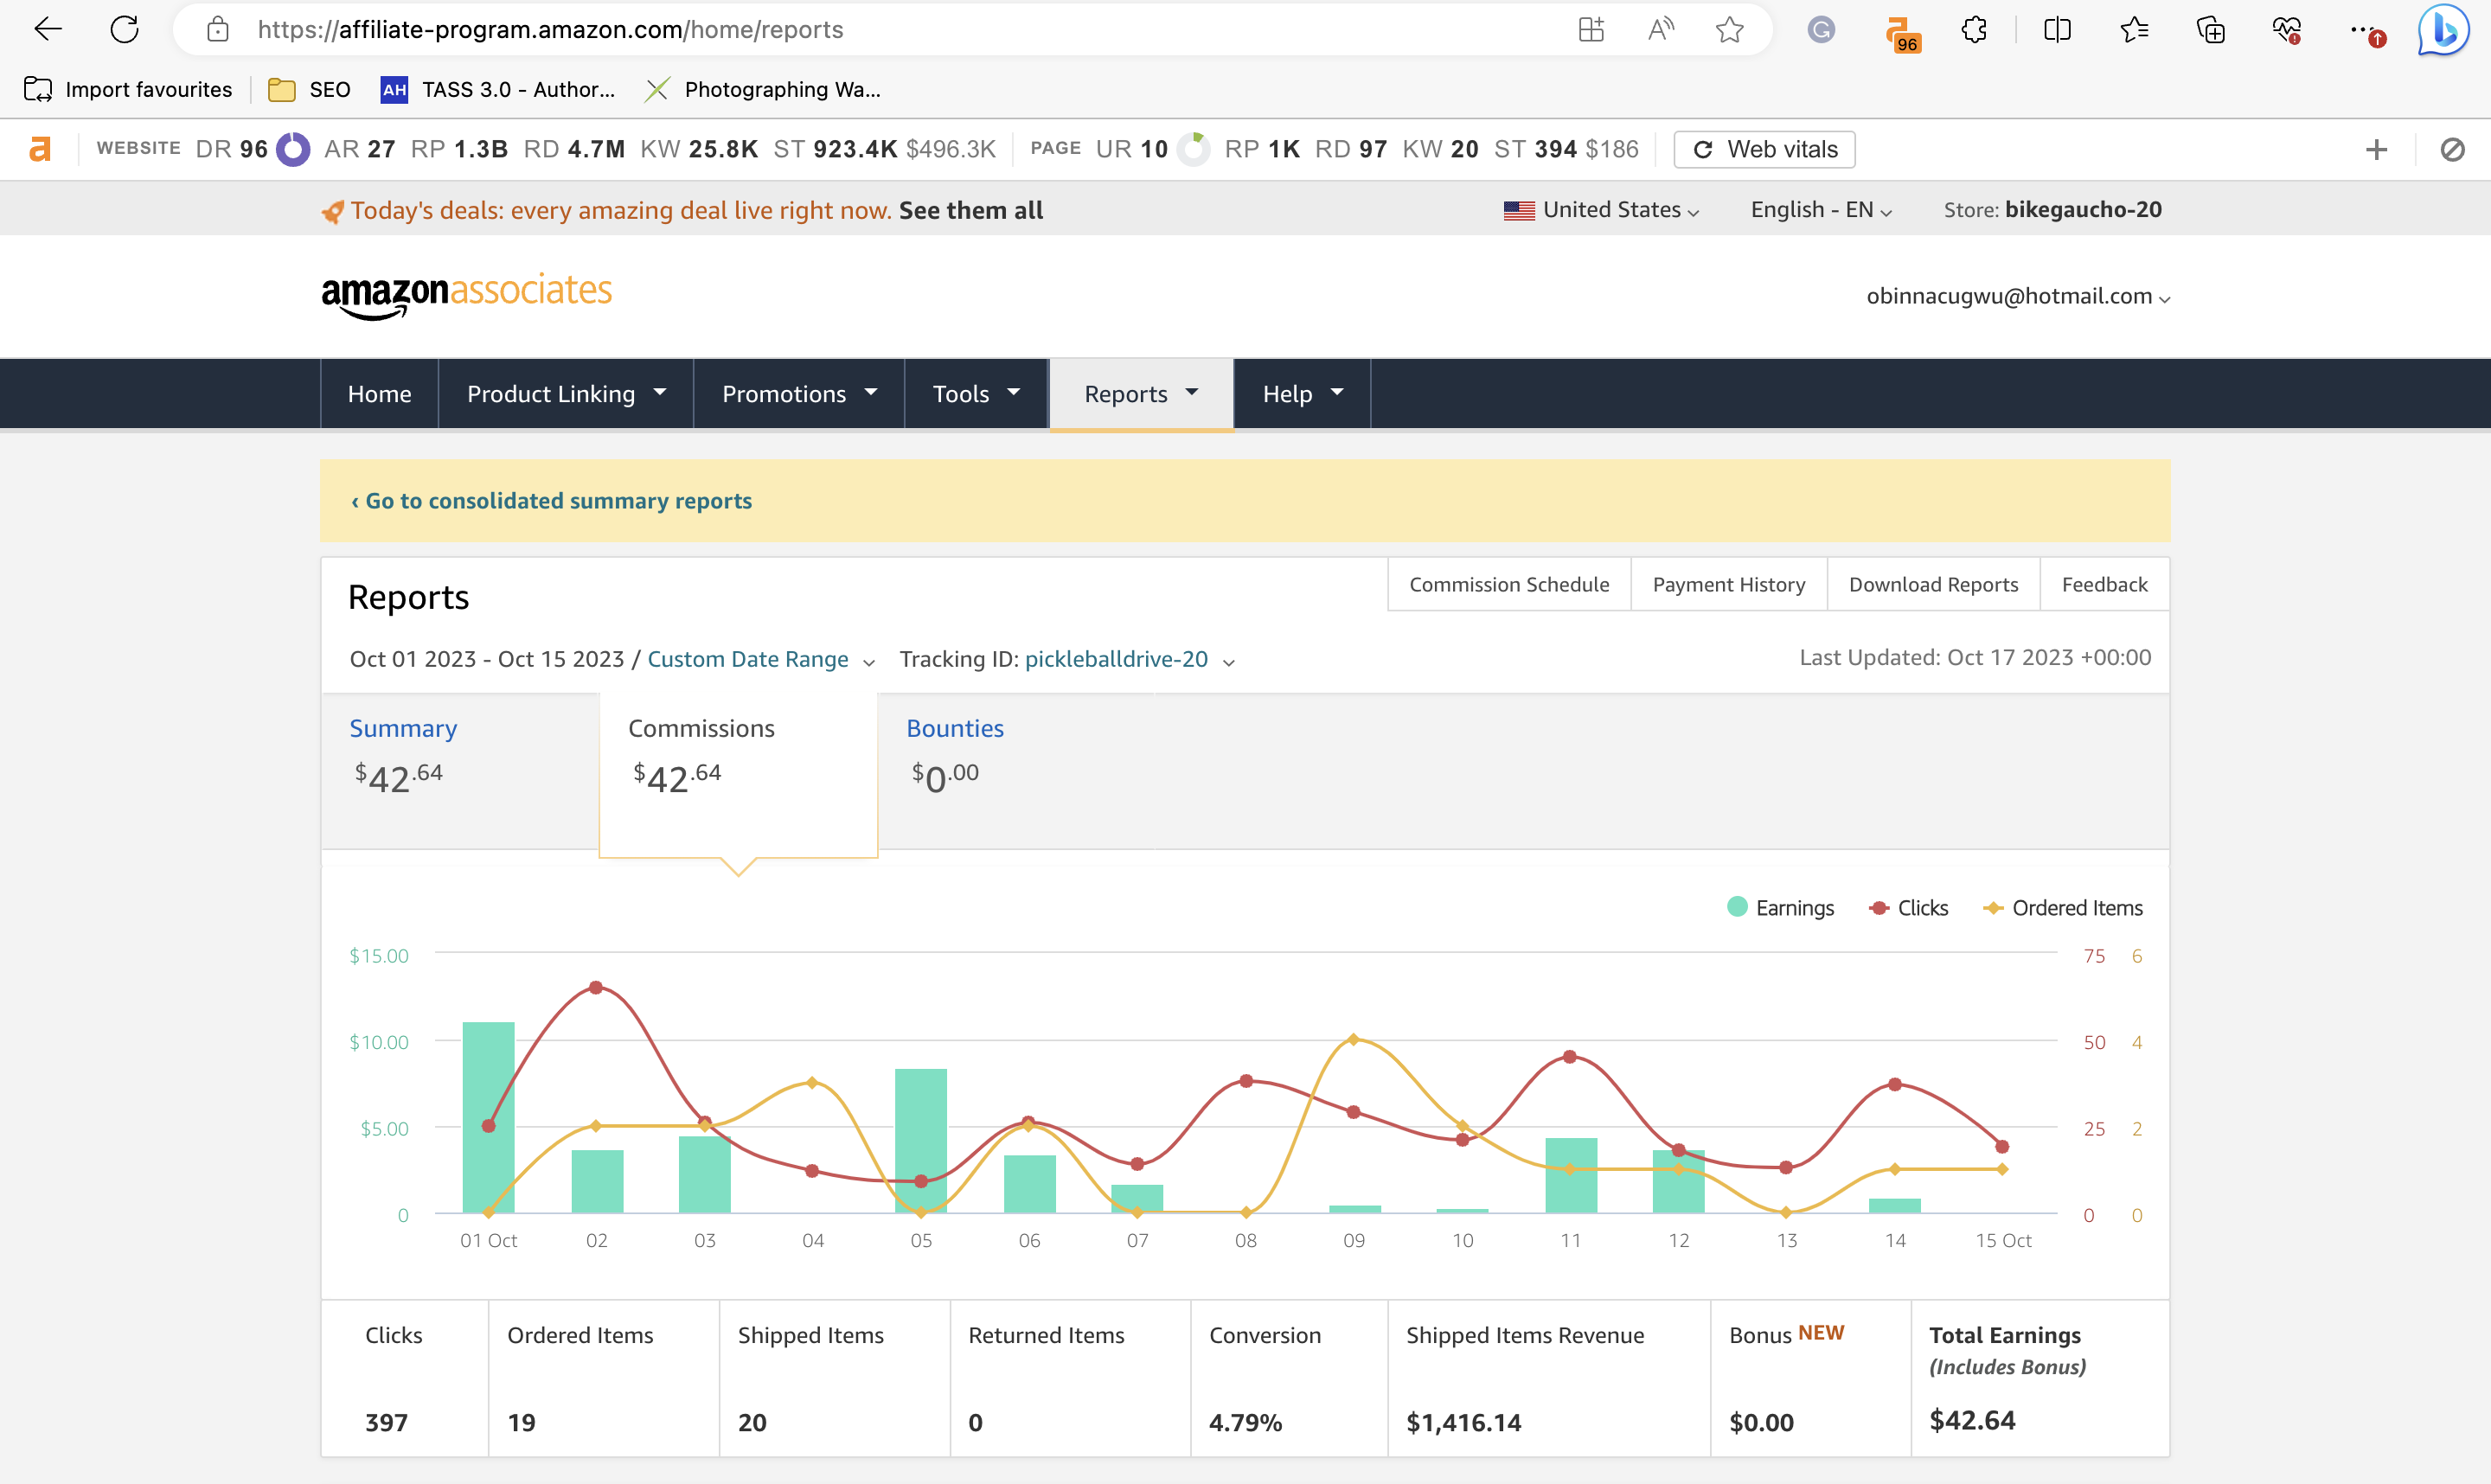Toggle Earnings series in chart legend

click(x=1780, y=908)
